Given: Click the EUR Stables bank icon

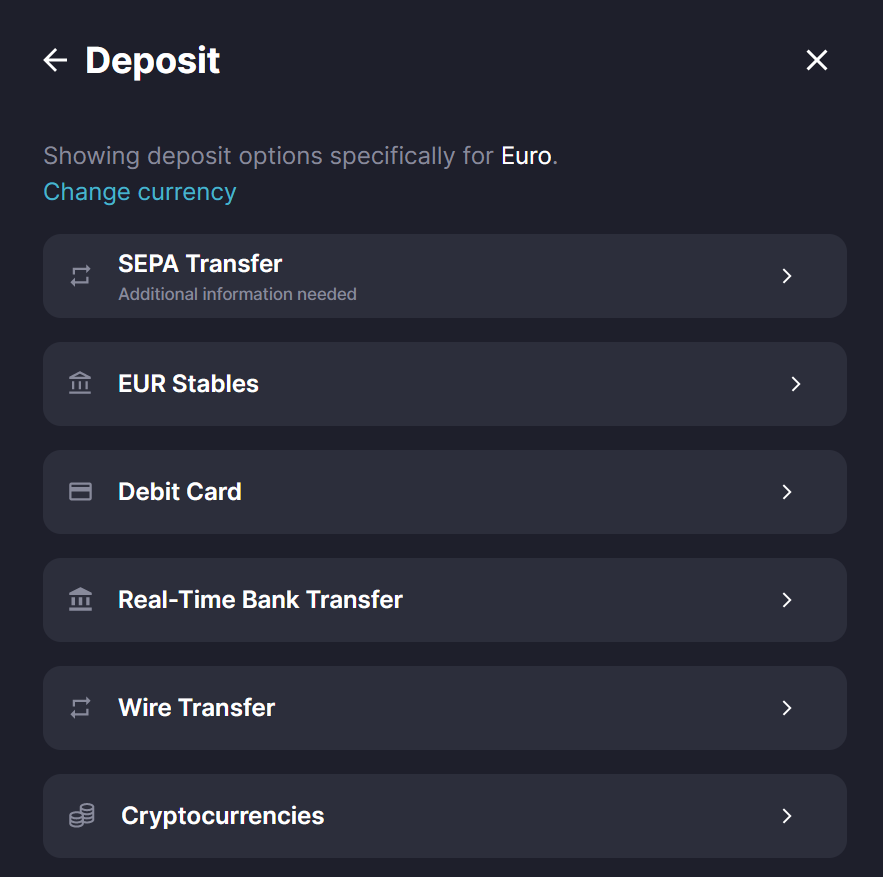Looking at the screenshot, I should click(80, 384).
